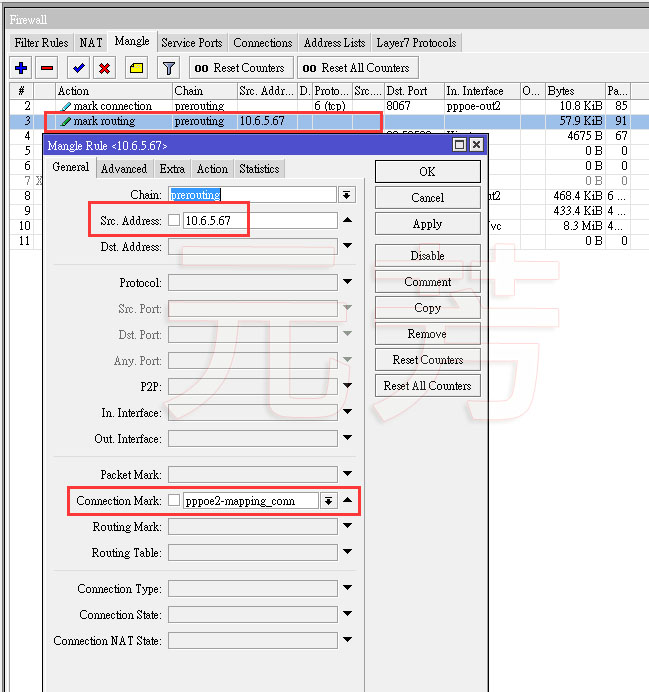Click toolbar Reset Counters button
The height and width of the screenshot is (692, 649).
(241, 68)
